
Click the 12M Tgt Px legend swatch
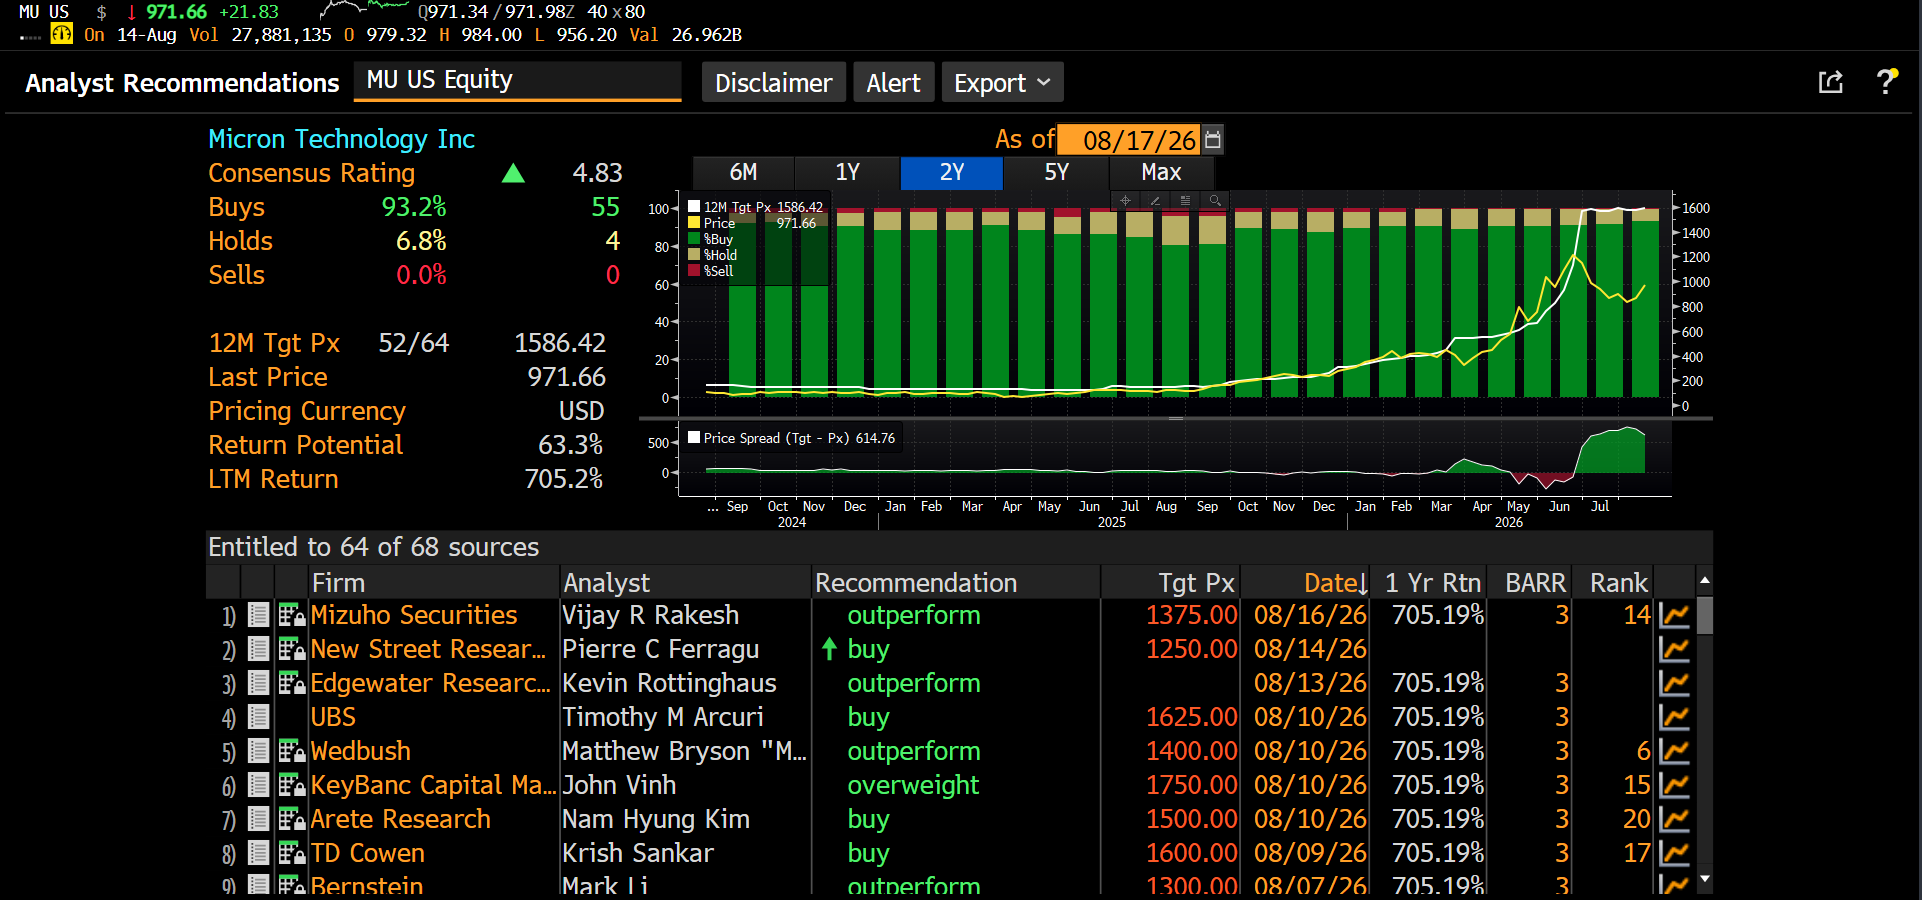[694, 207]
